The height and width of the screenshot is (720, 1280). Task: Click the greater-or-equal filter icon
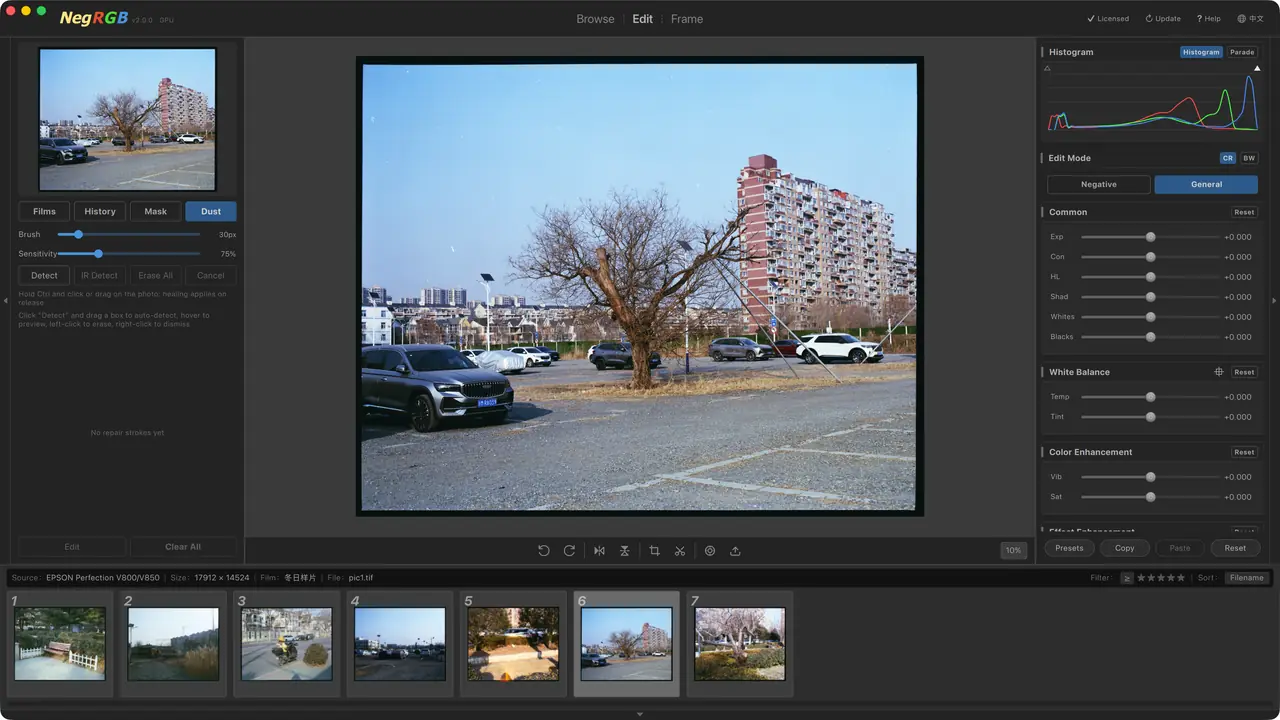[x=1127, y=578]
